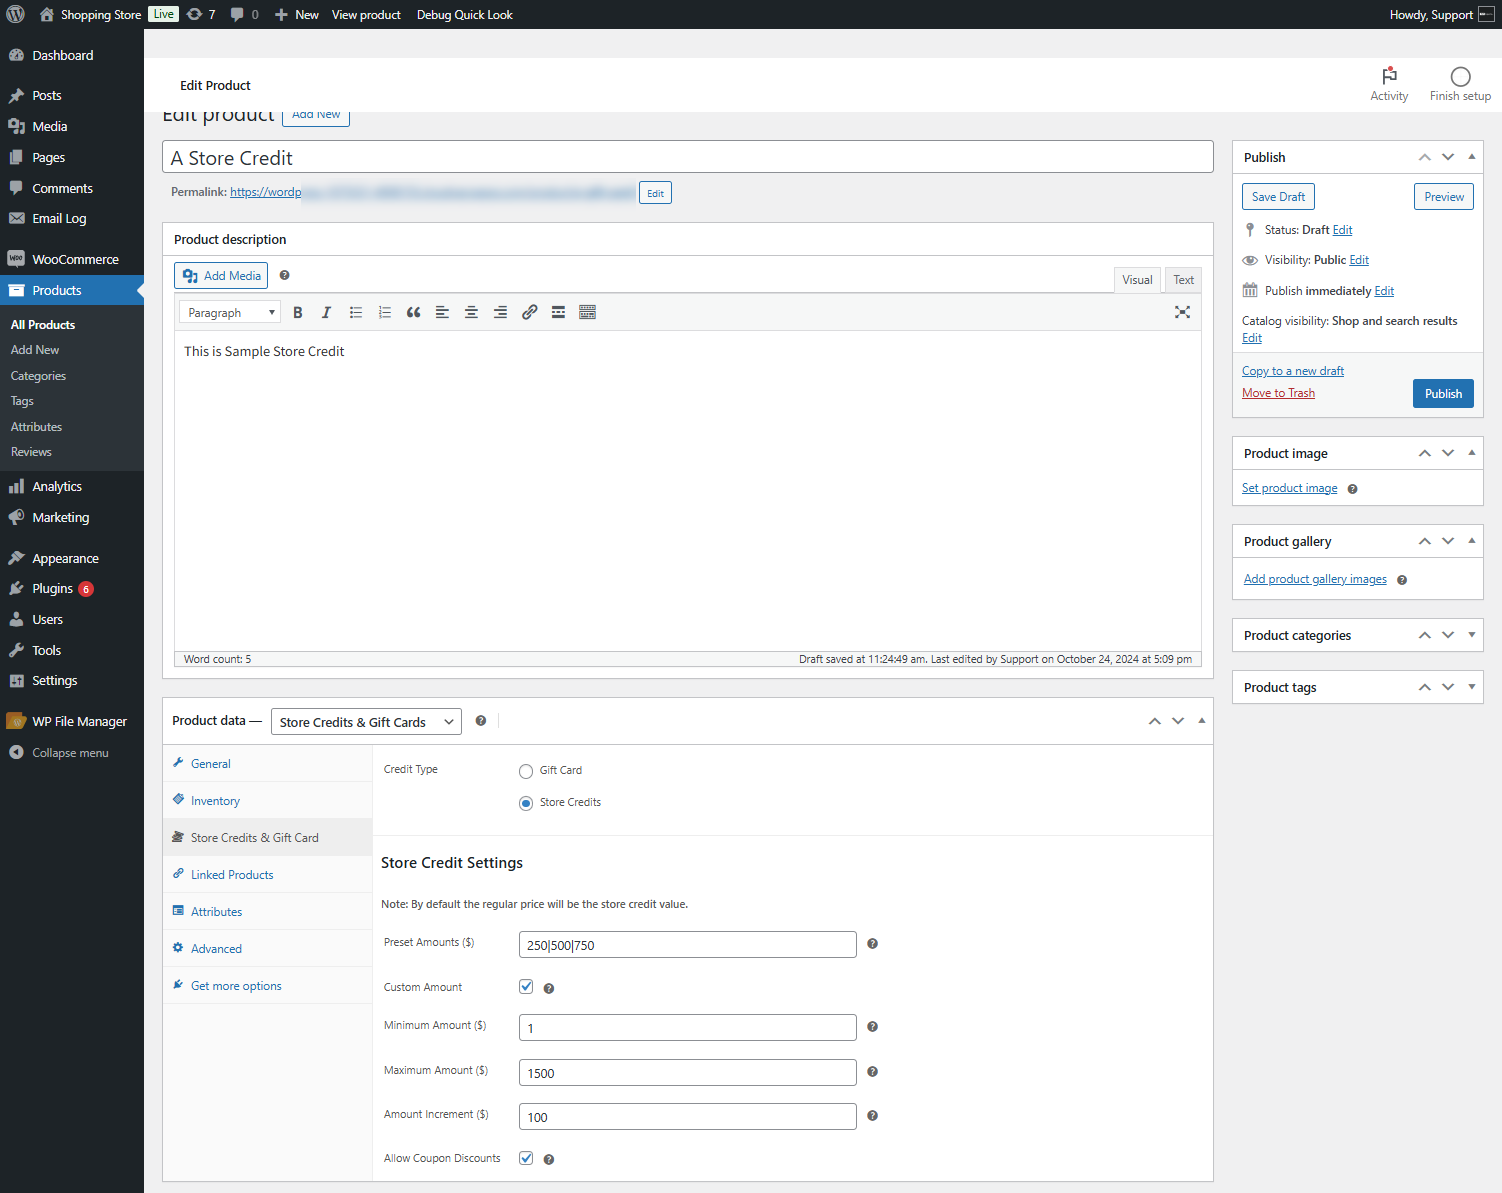The width and height of the screenshot is (1502, 1193).
Task: Switch to the Text editor tab
Action: tap(1183, 280)
